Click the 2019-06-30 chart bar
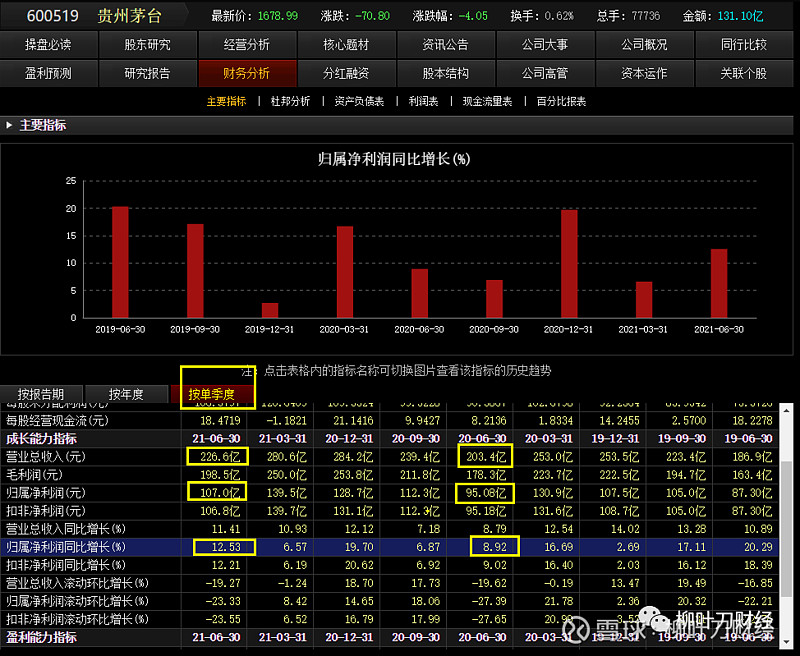The height and width of the screenshot is (656, 800). pyautogui.click(x=120, y=262)
